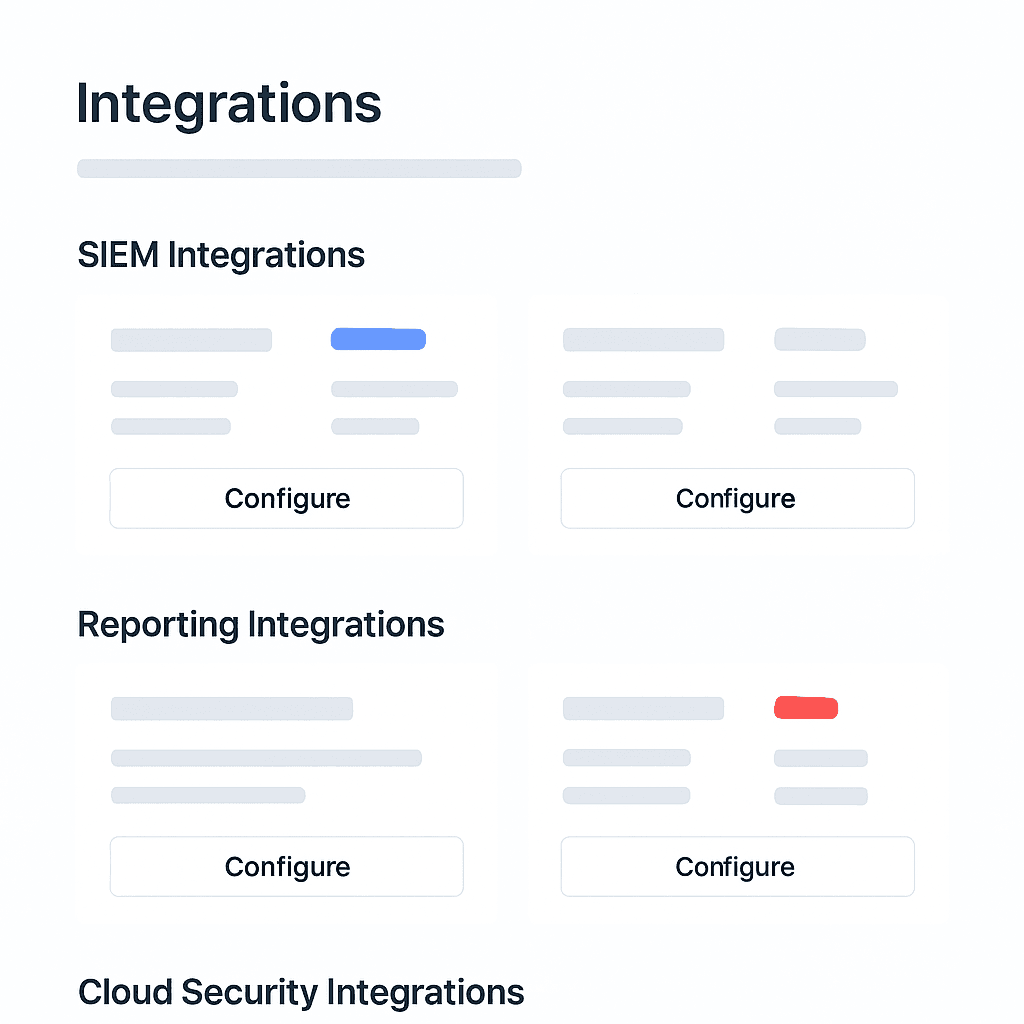Select the second SIEM integration card logo placeholder
The image size is (1024, 1024).
coord(643,340)
